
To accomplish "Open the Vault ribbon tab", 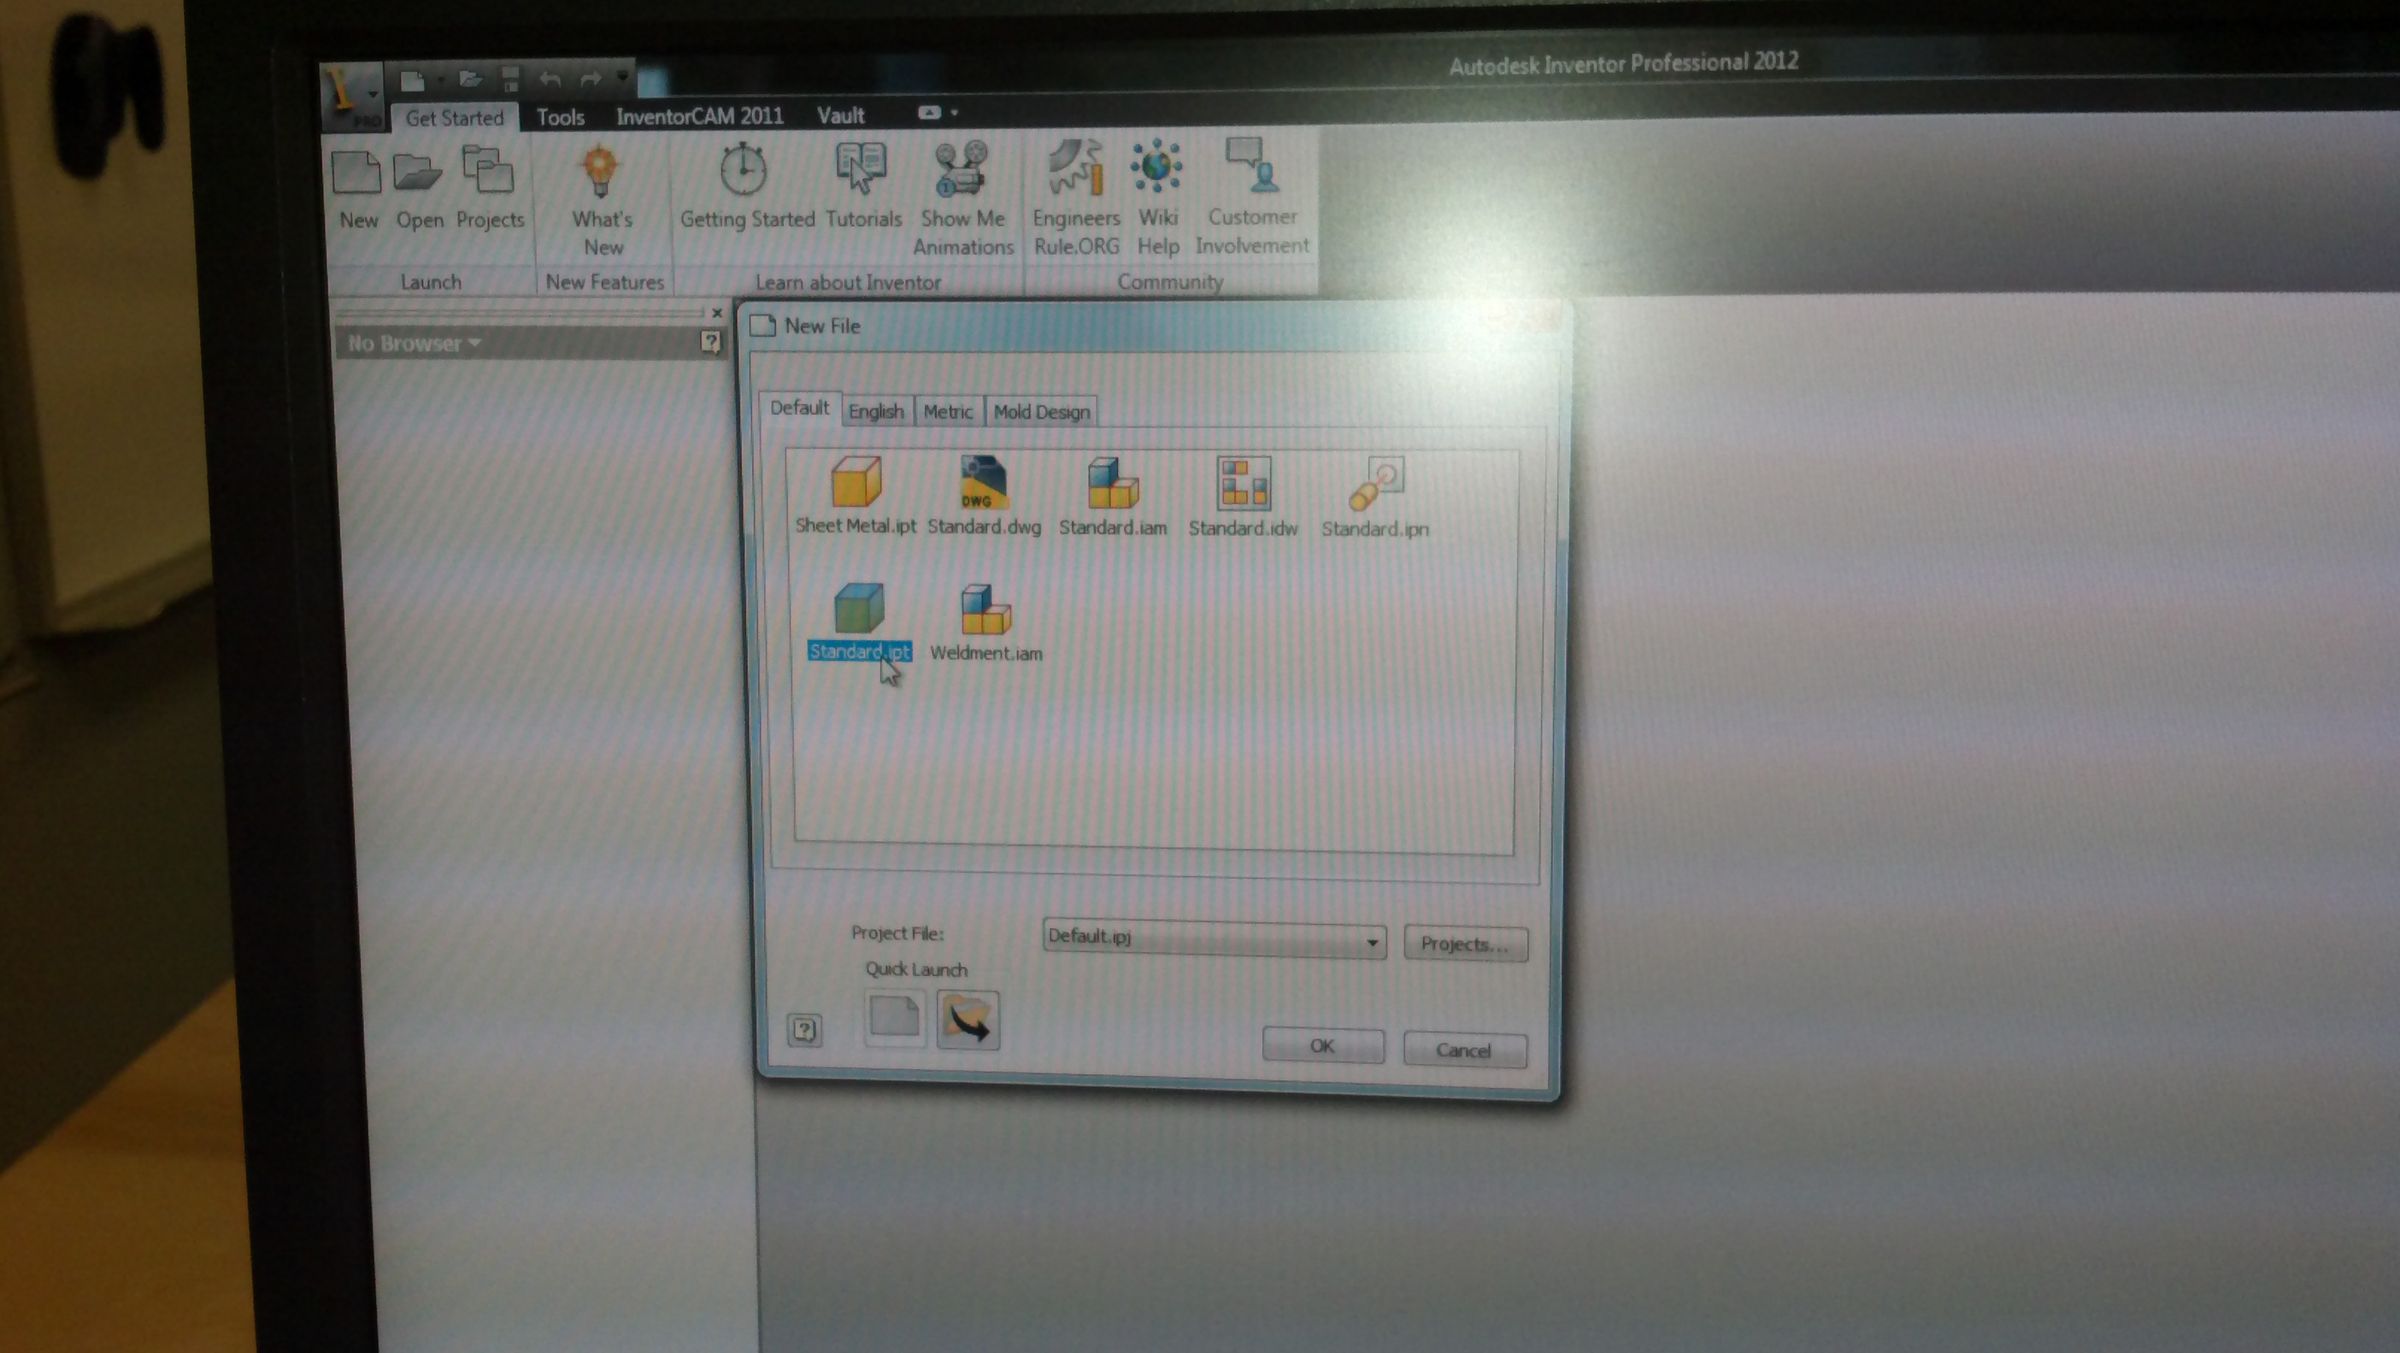I will (841, 116).
